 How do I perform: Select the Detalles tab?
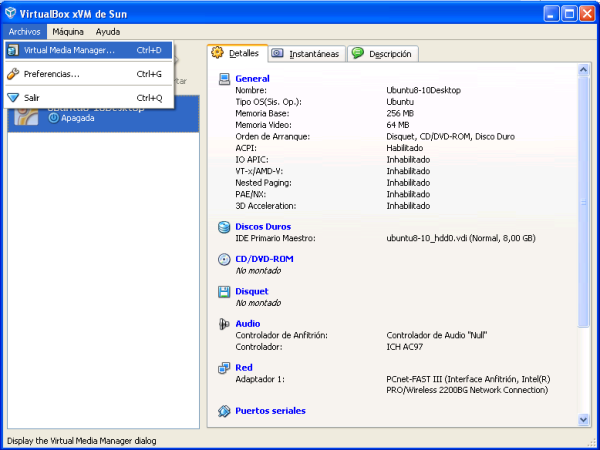pos(235,53)
